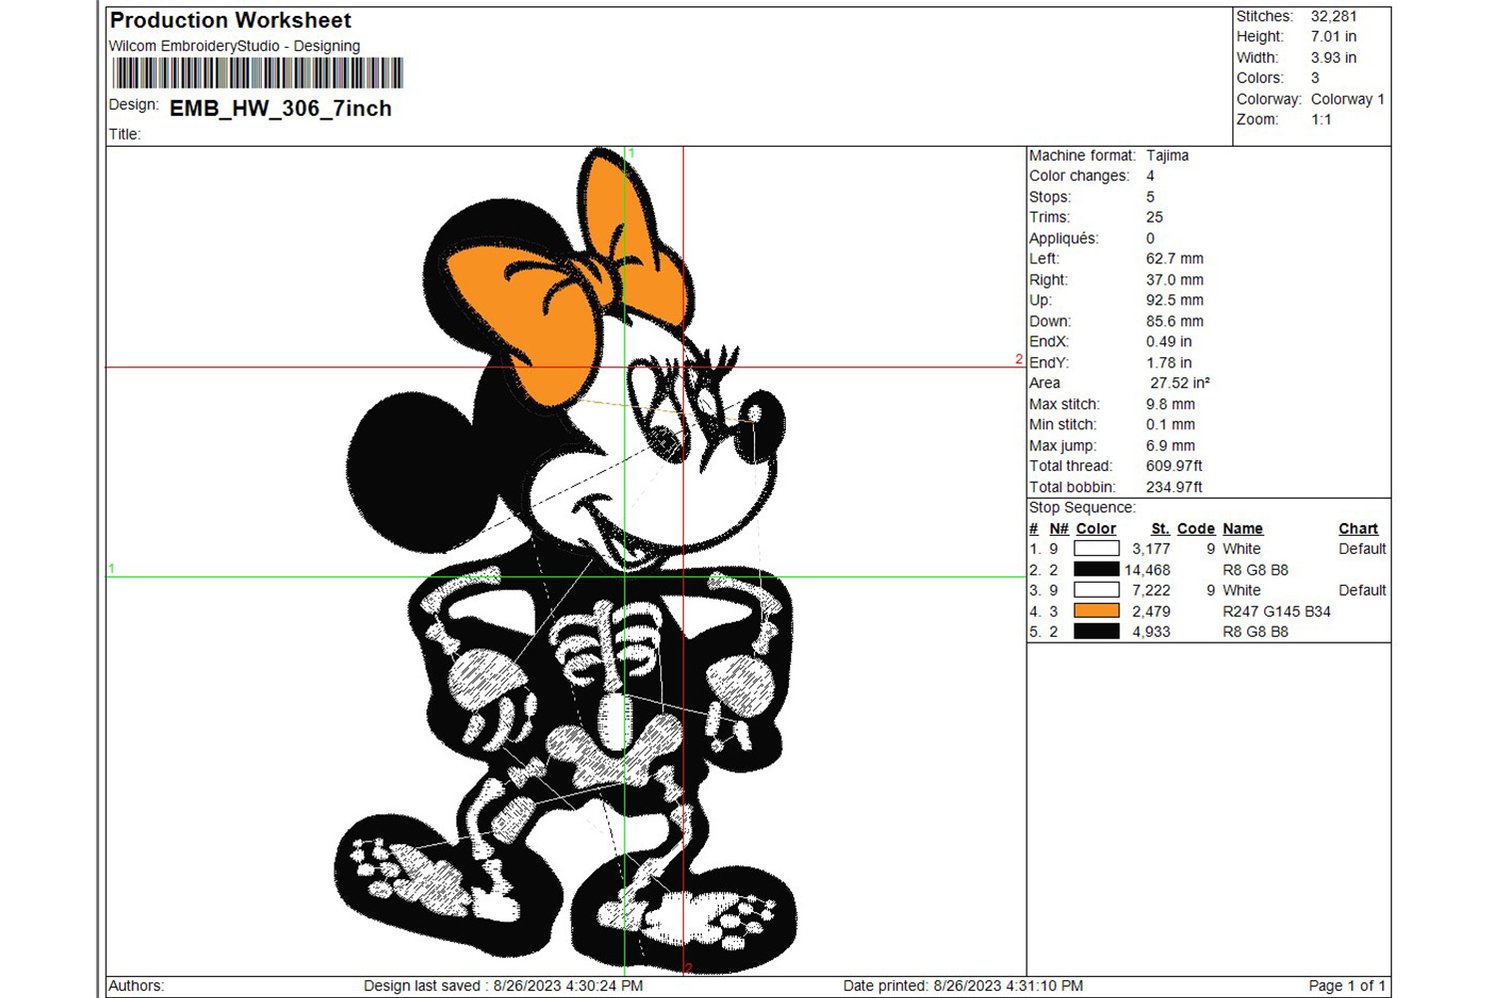This screenshot has height=998, width=1500.
Task: Click the max stitch value '9.8 mm'
Action: click(1171, 404)
